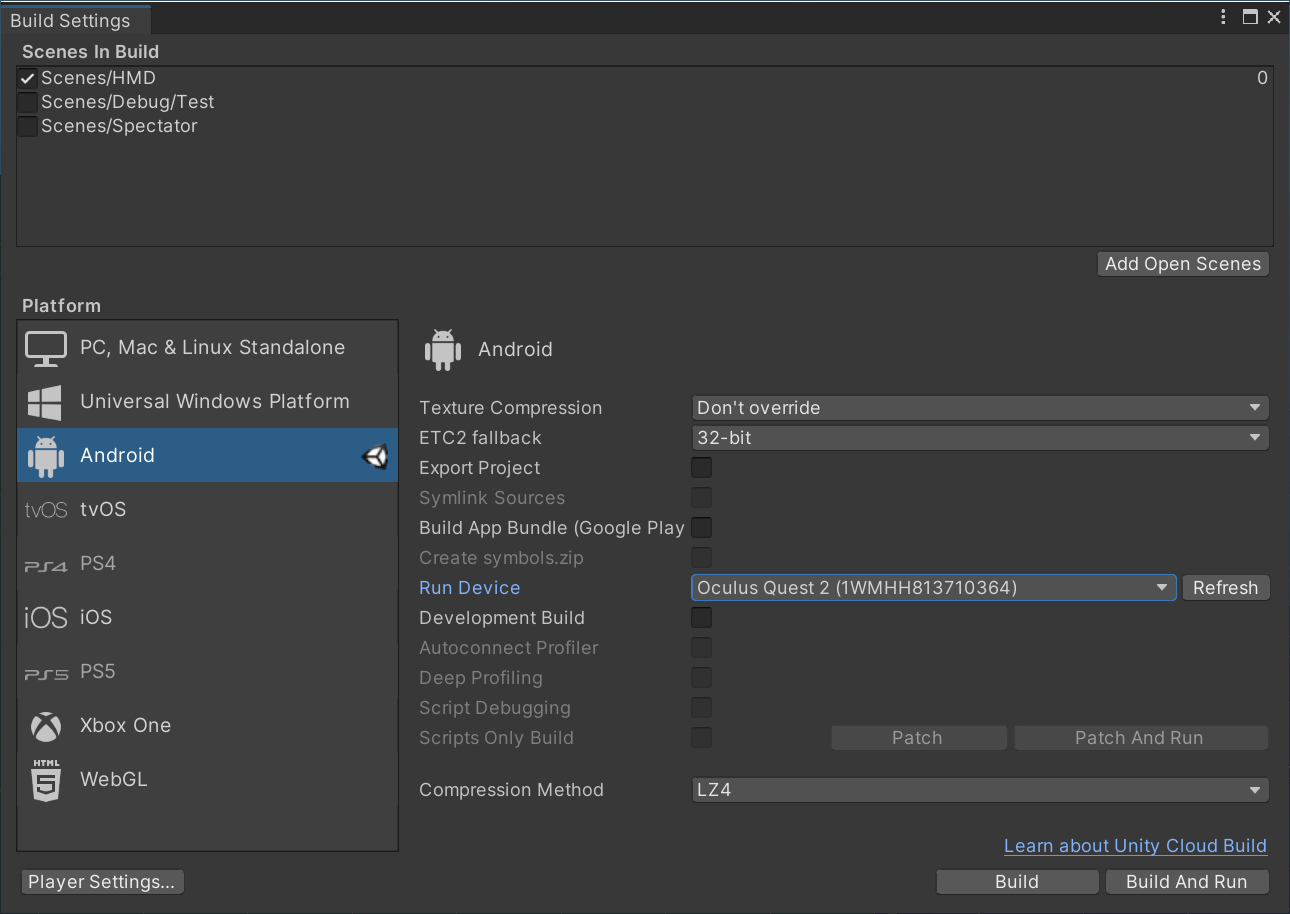This screenshot has height=914, width=1290.
Task: Click the Universal Windows Platform Windows logo icon
Action: (45, 402)
